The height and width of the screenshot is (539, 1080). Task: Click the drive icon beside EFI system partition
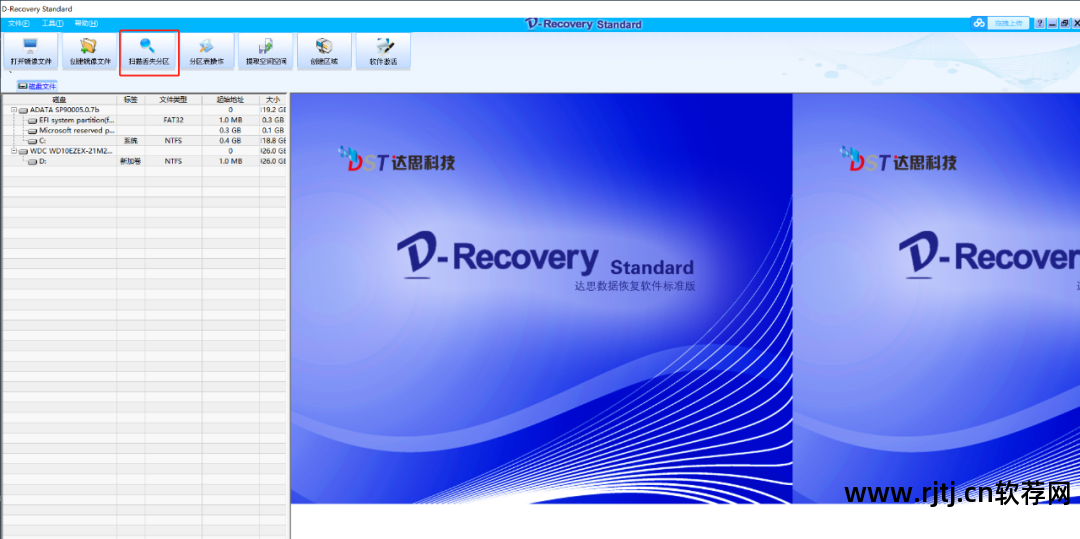pos(32,120)
